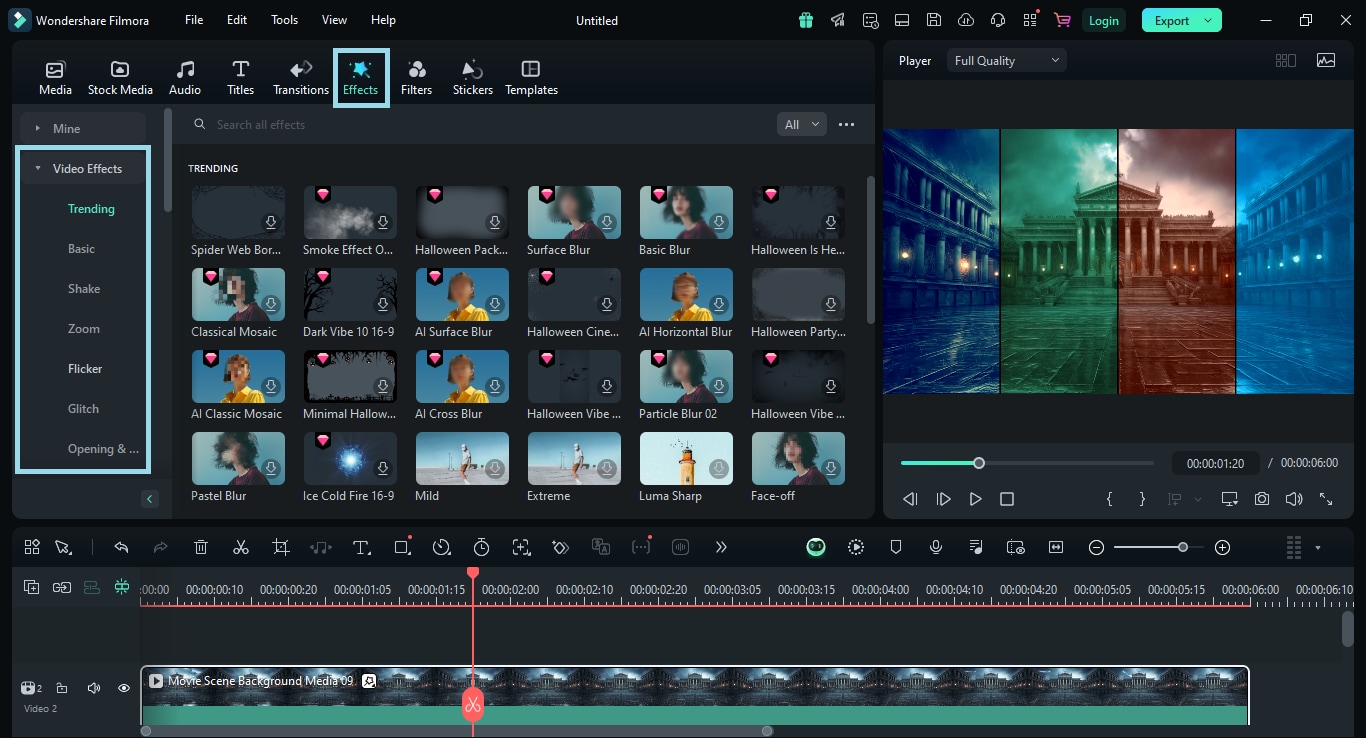The height and width of the screenshot is (738, 1366).
Task: Lock the Video 2 track
Action: pyautogui.click(x=62, y=688)
